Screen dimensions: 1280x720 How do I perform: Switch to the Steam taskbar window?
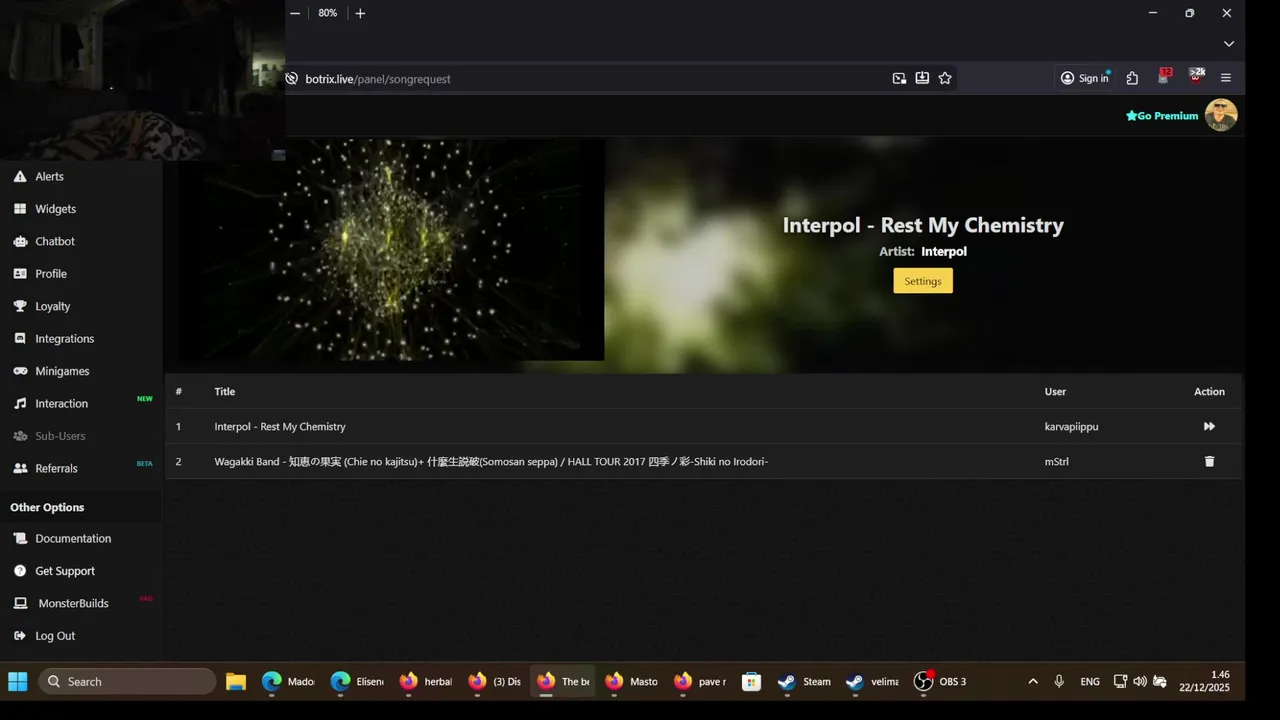point(805,681)
